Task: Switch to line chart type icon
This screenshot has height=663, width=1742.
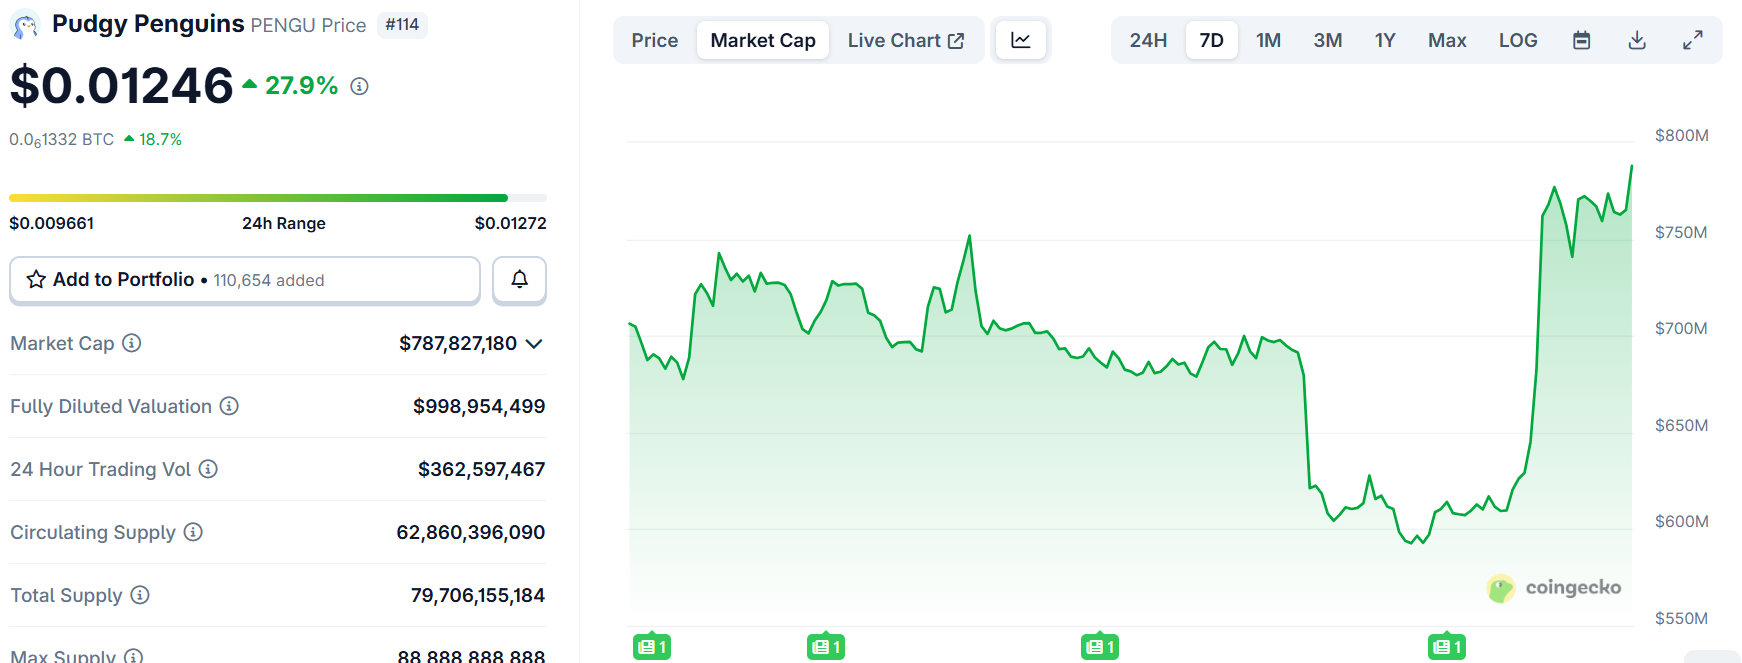Action: (x=1021, y=40)
